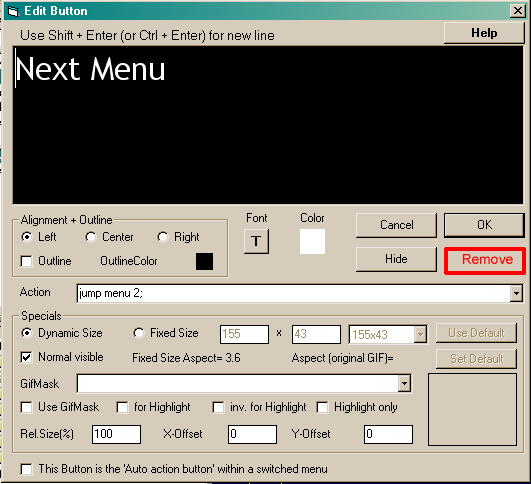Select Center alignment radio
The image size is (531, 484).
coord(91,237)
